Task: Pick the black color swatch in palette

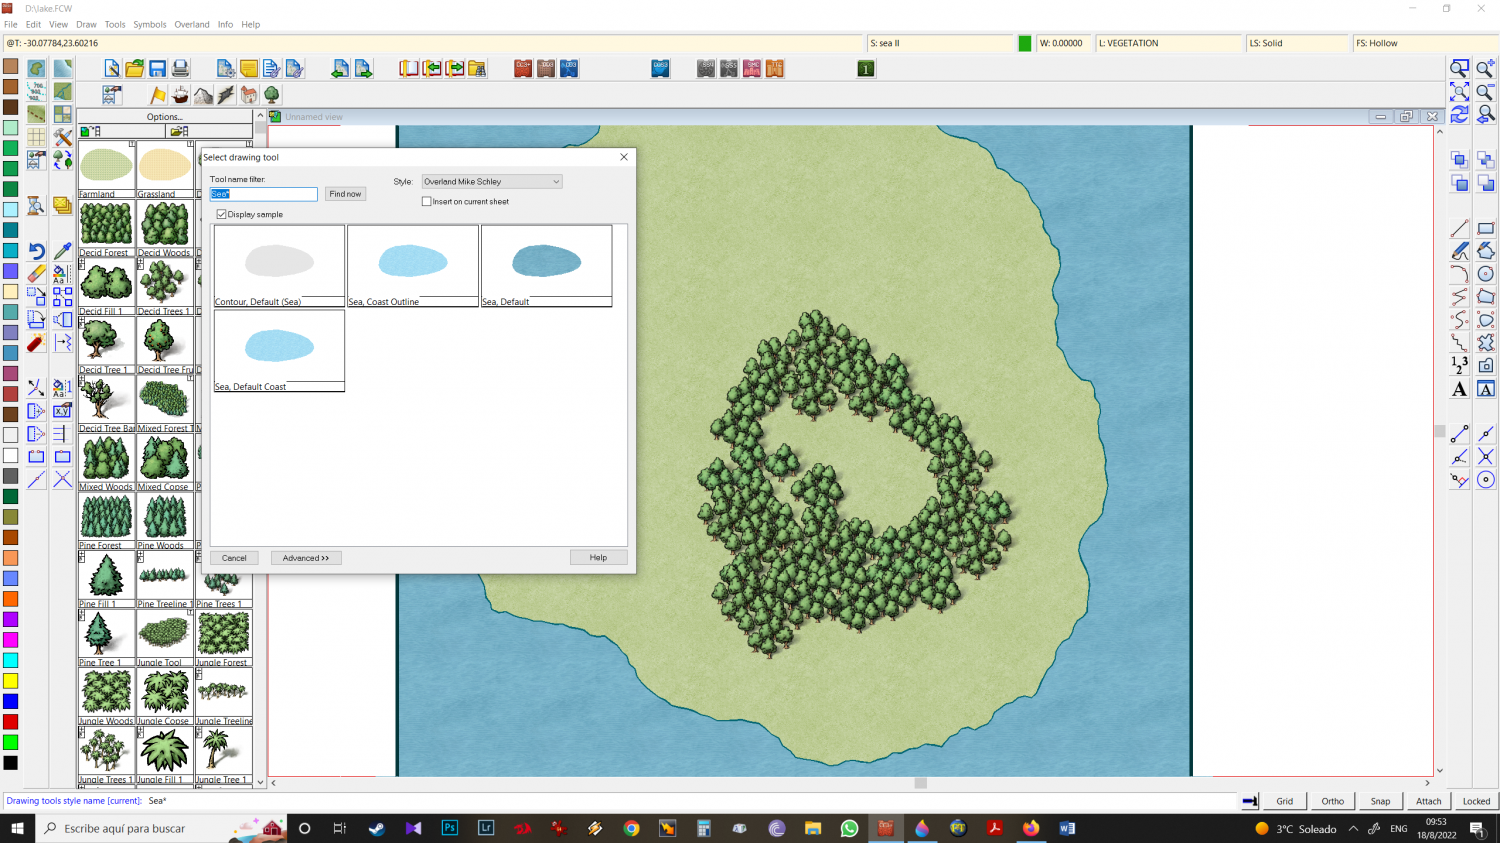Action: (10, 763)
